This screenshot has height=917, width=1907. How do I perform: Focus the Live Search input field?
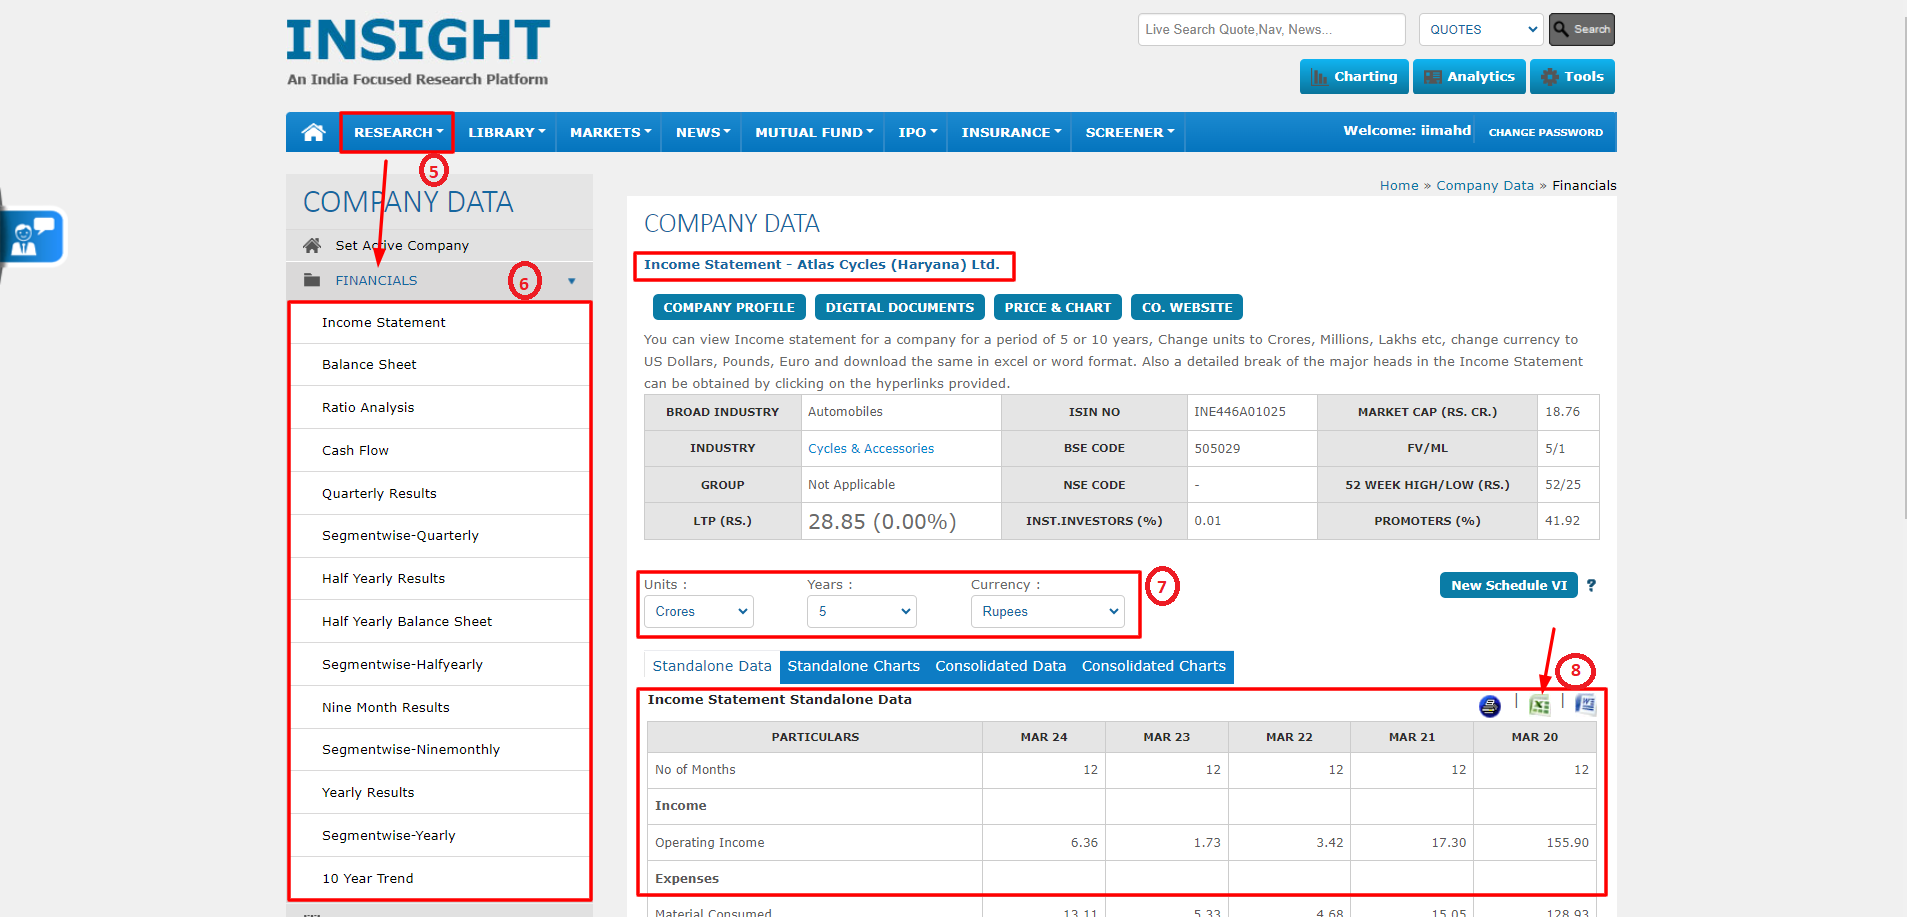(x=1271, y=30)
